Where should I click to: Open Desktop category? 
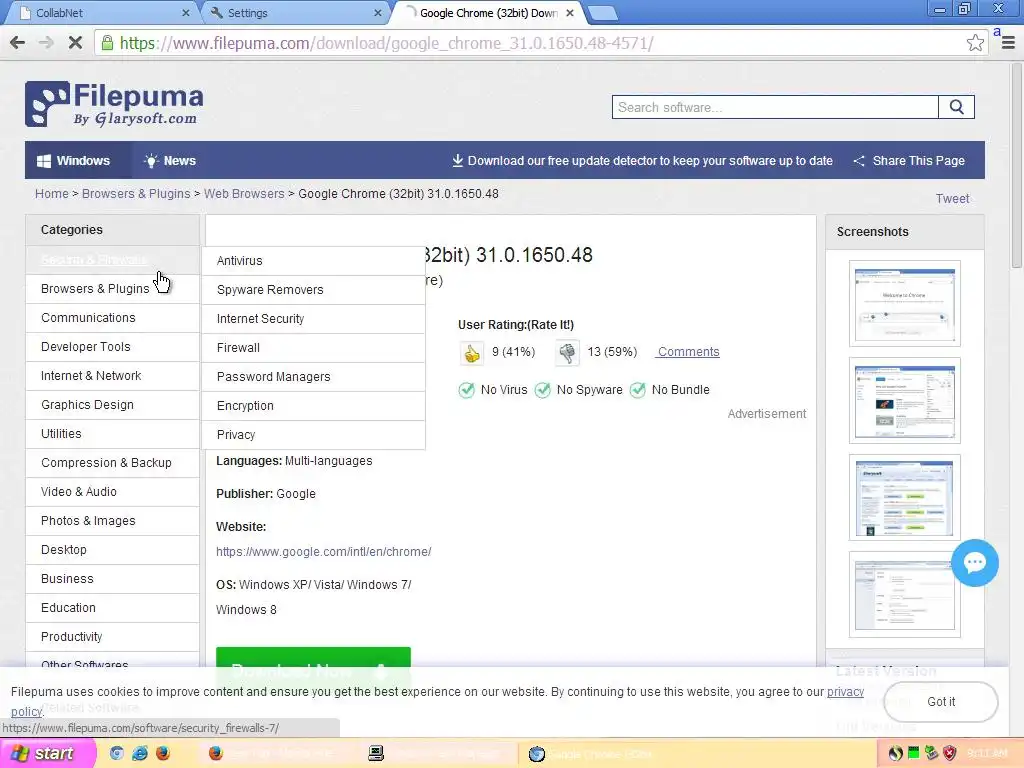(112, 550)
